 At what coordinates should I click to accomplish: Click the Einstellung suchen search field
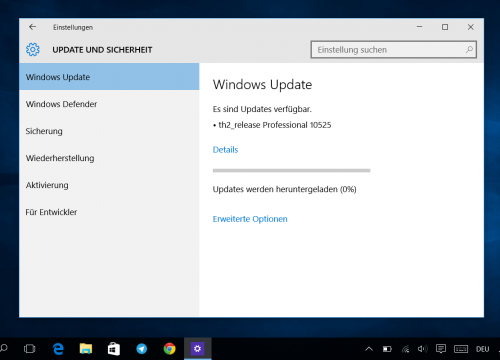(x=394, y=50)
